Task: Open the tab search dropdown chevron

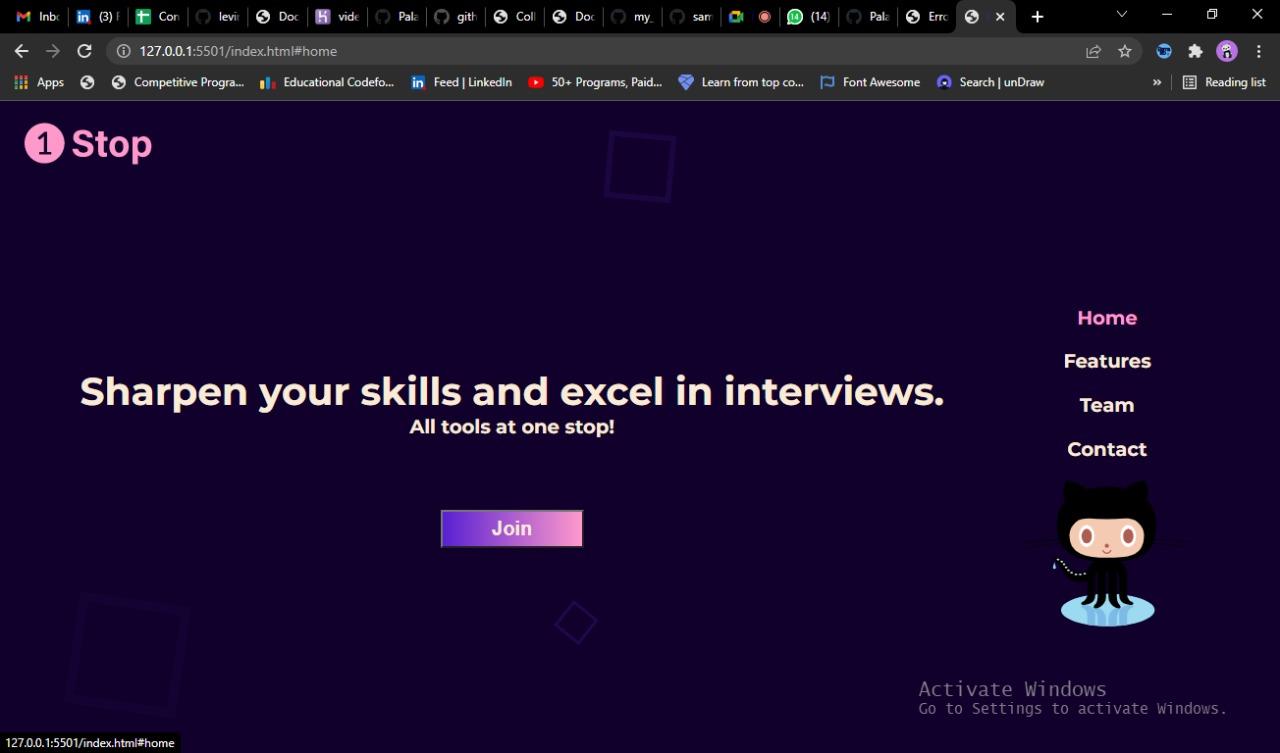Action: pyautogui.click(x=1122, y=15)
